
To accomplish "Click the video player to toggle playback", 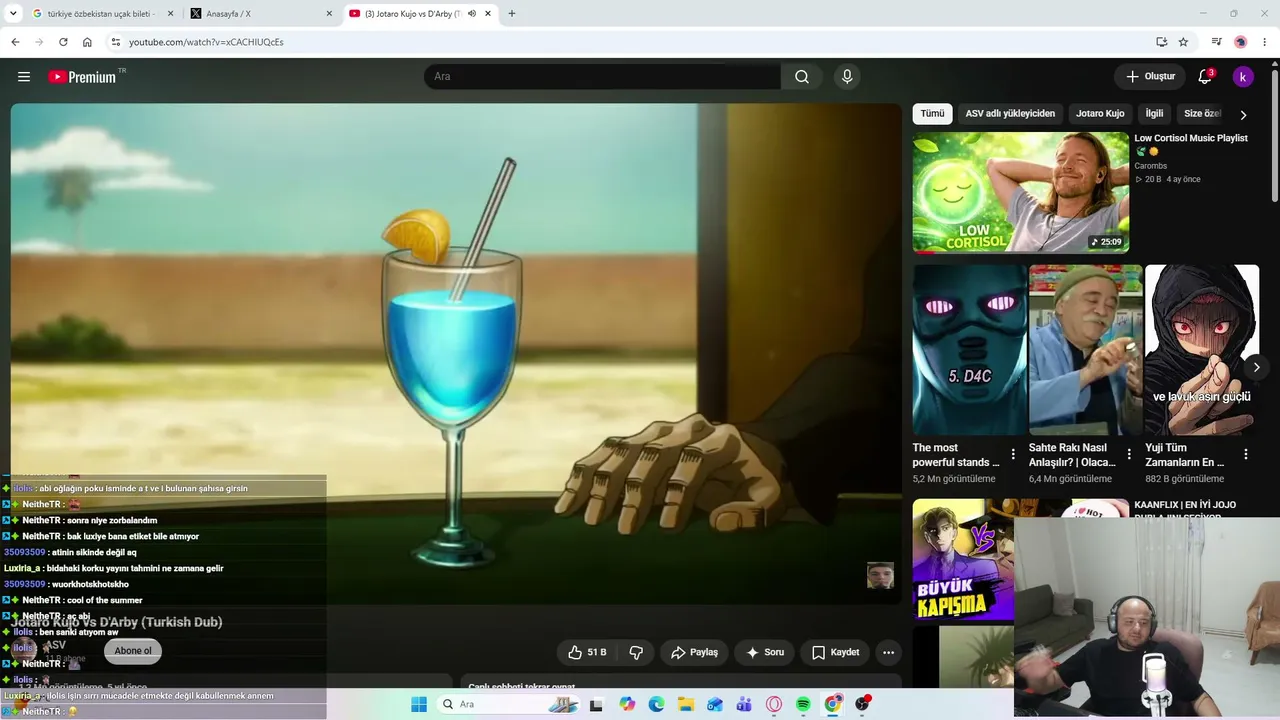I will [456, 353].
